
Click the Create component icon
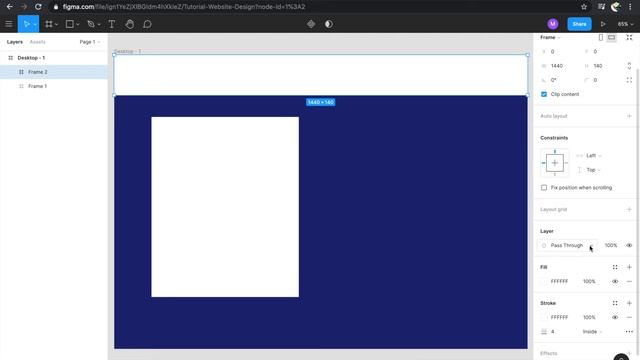[x=311, y=24]
